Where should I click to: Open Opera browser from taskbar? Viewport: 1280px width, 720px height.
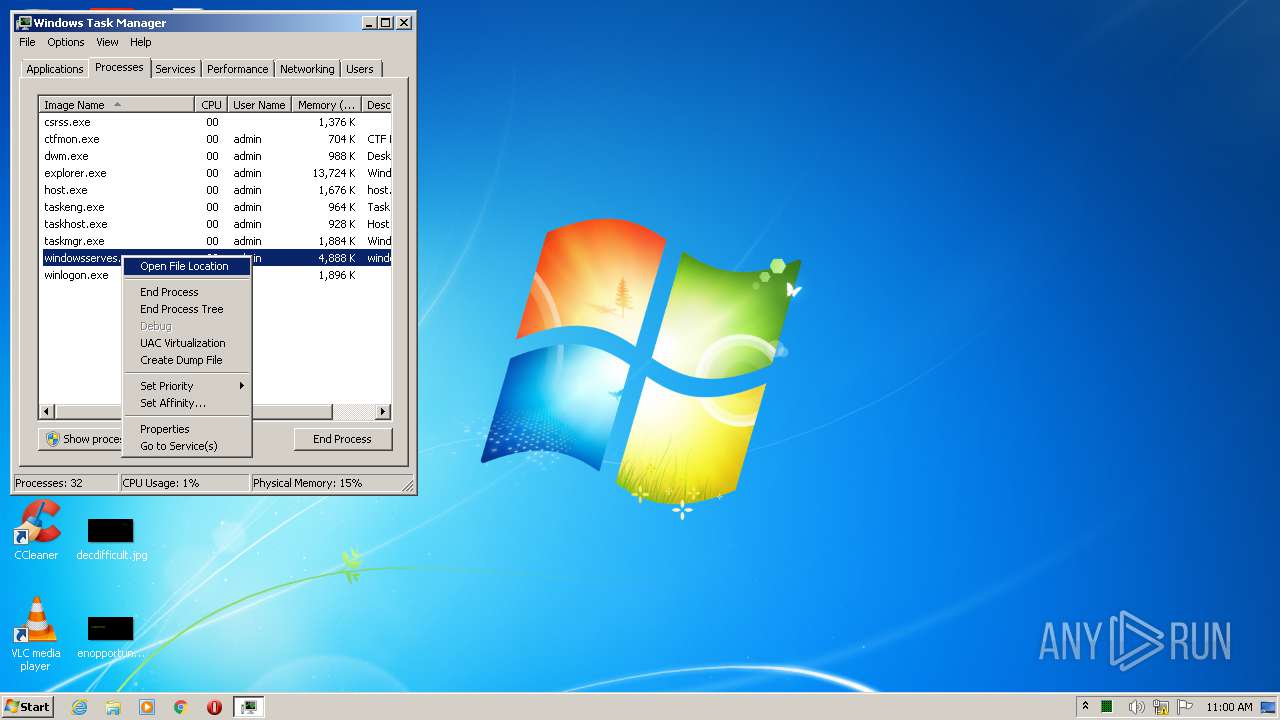point(214,707)
